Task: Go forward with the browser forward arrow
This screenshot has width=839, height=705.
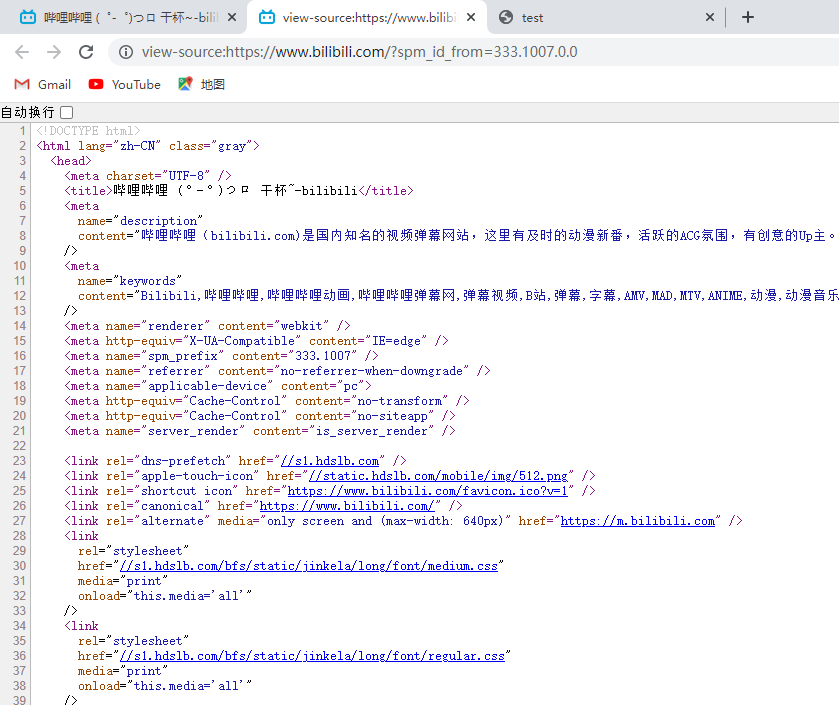Action: (54, 52)
